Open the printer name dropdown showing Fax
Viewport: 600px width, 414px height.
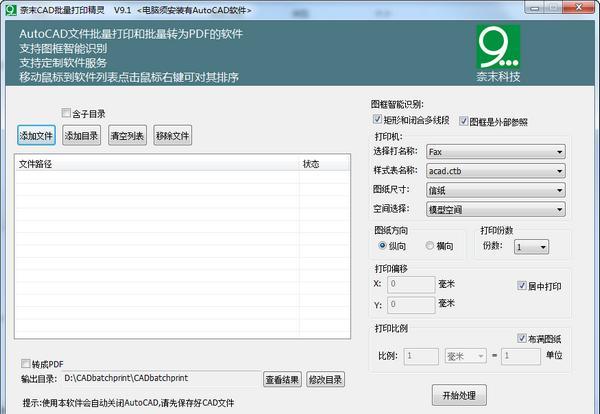(496, 152)
